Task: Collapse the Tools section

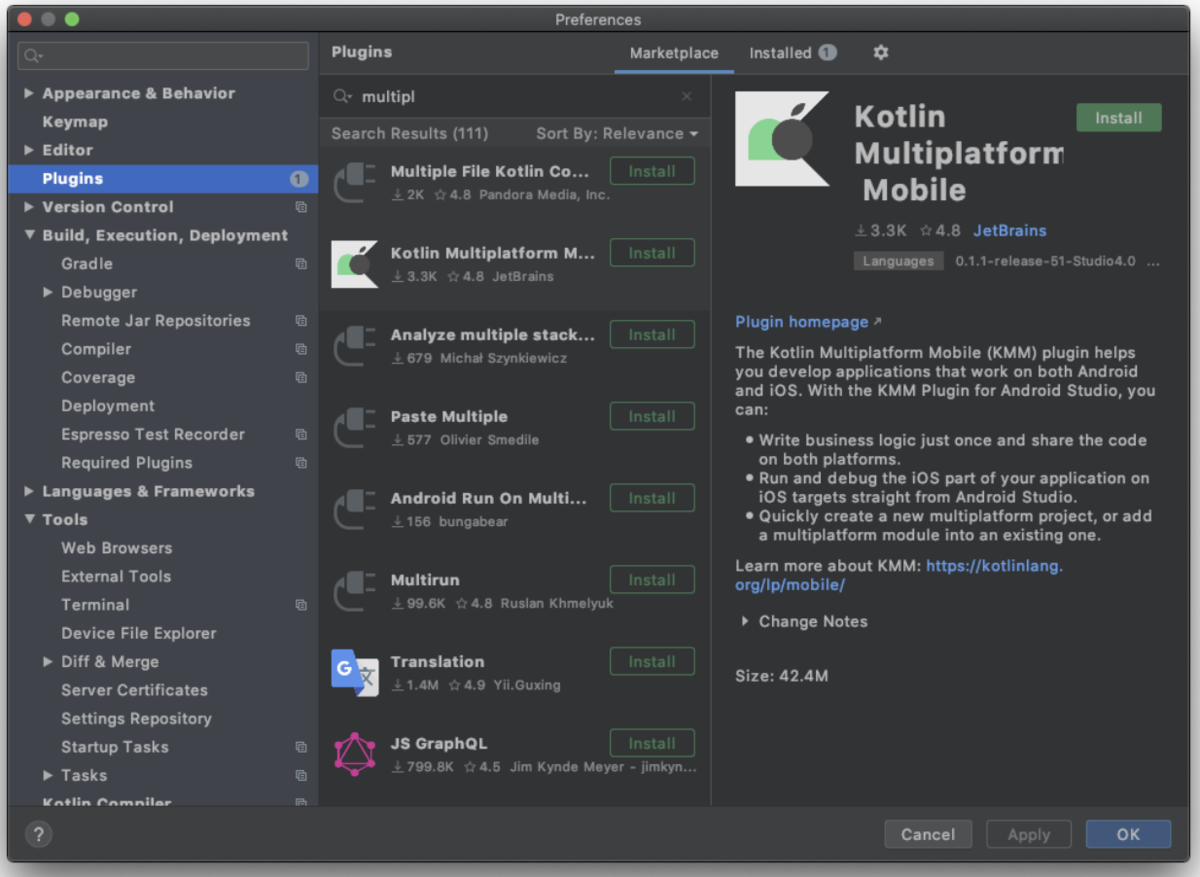Action: 29,520
